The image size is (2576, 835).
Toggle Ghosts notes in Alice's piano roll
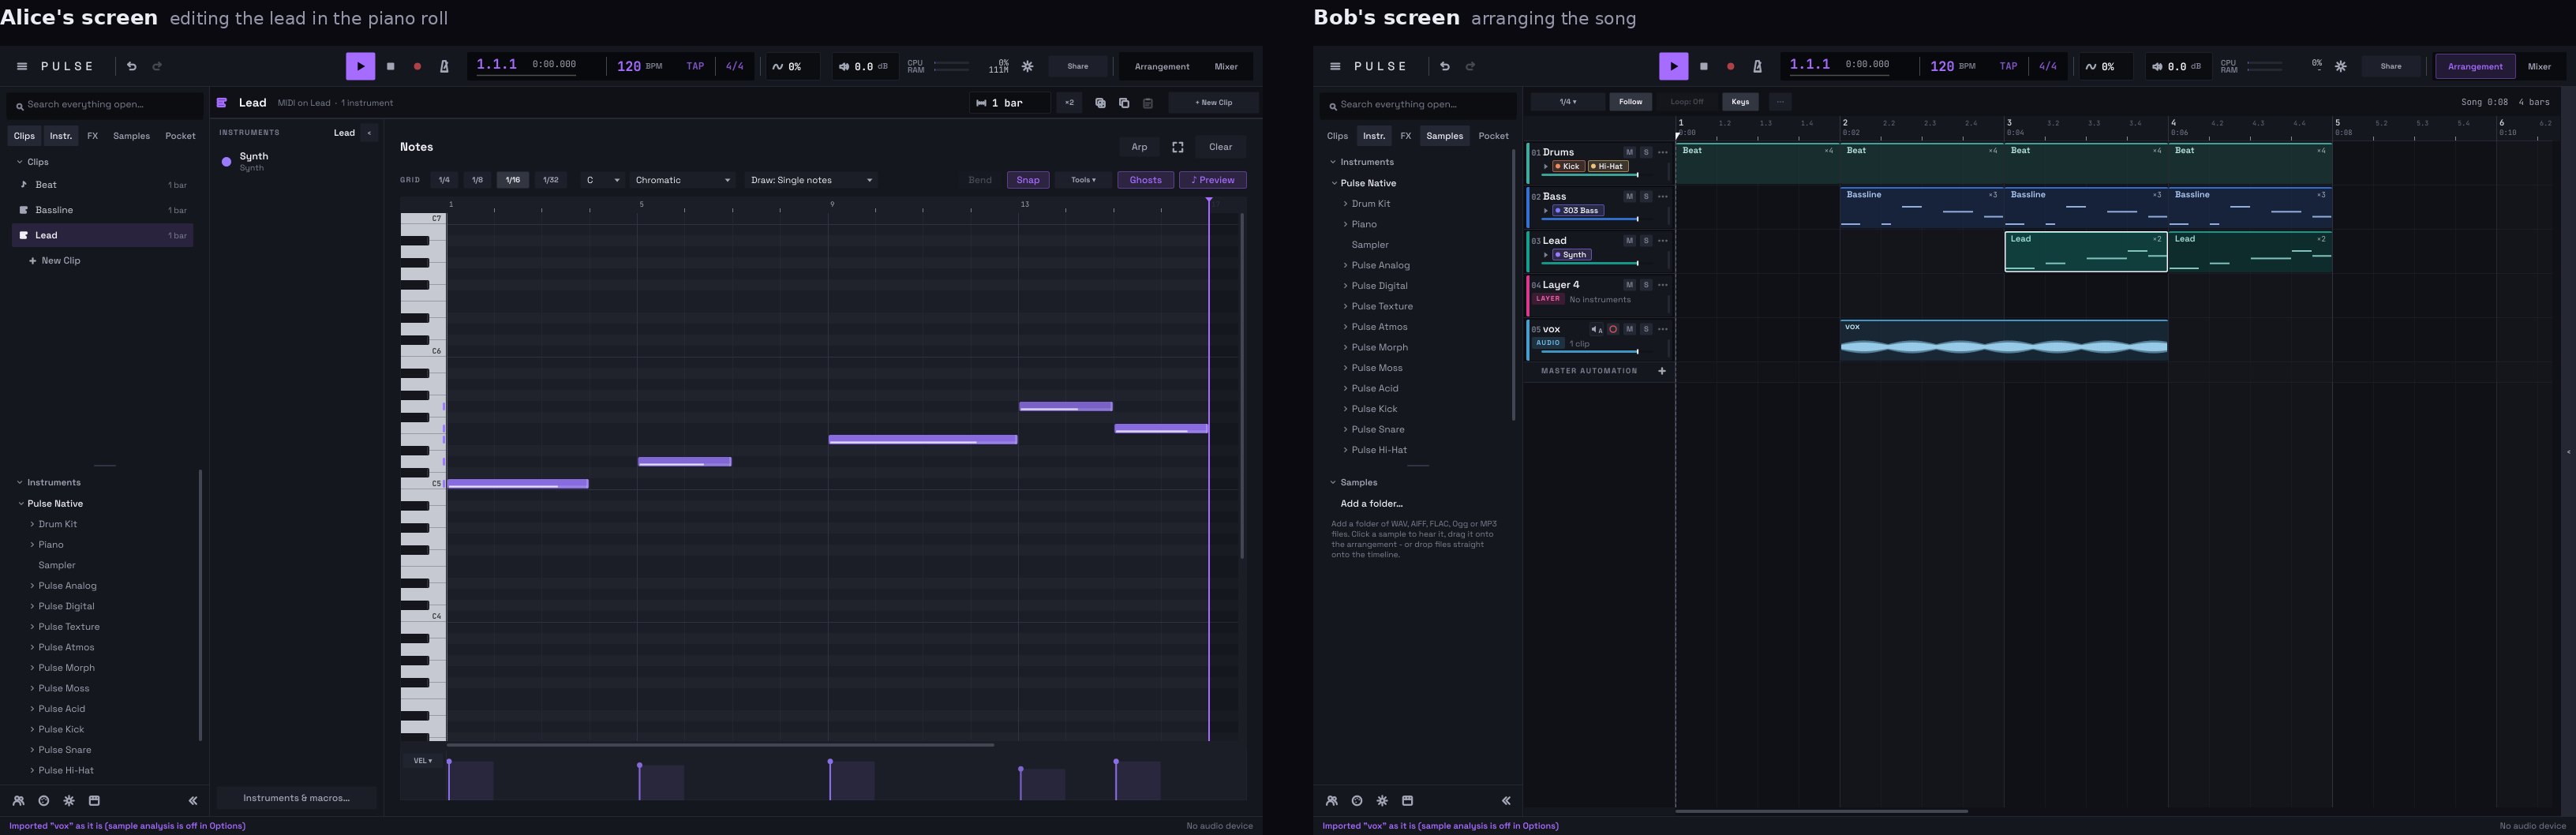(1146, 180)
